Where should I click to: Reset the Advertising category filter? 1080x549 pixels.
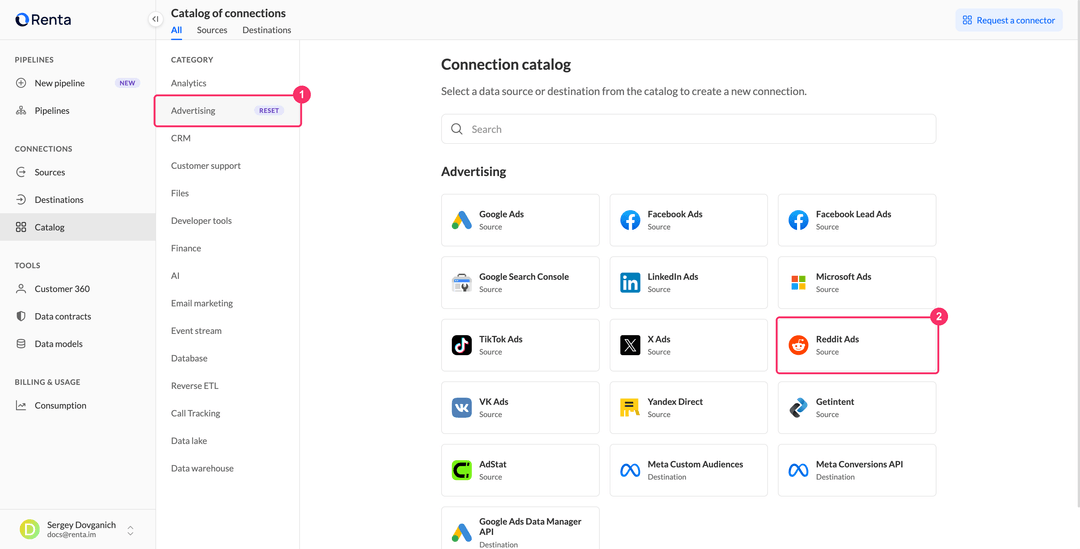point(269,110)
